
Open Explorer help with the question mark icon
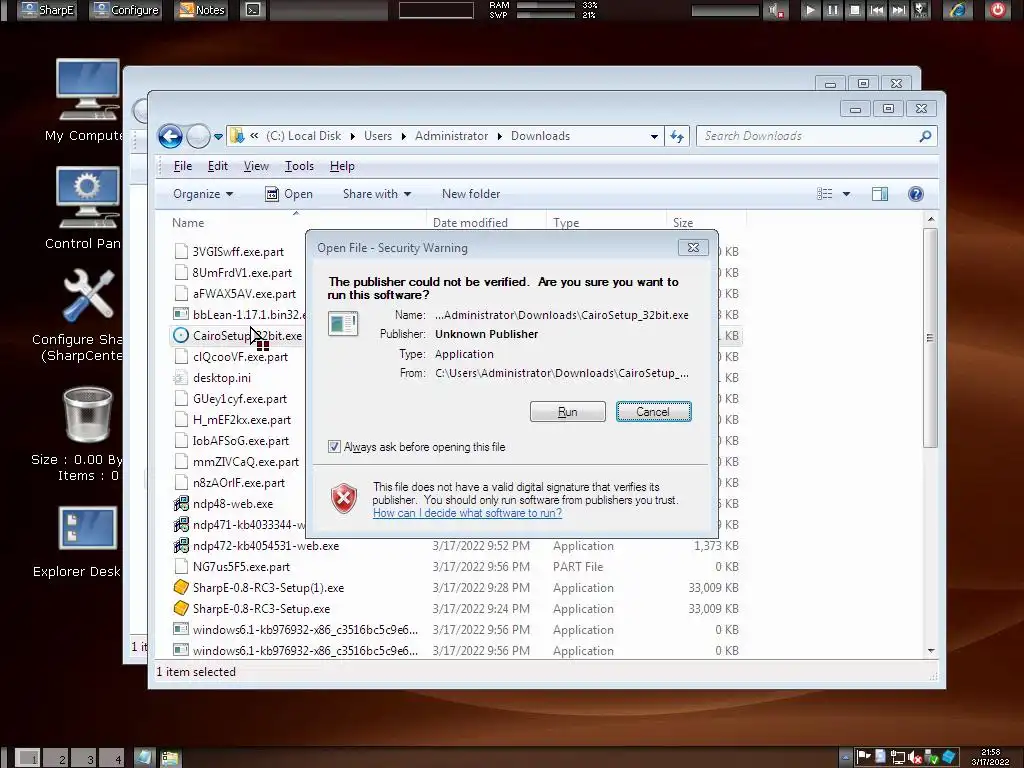916,194
